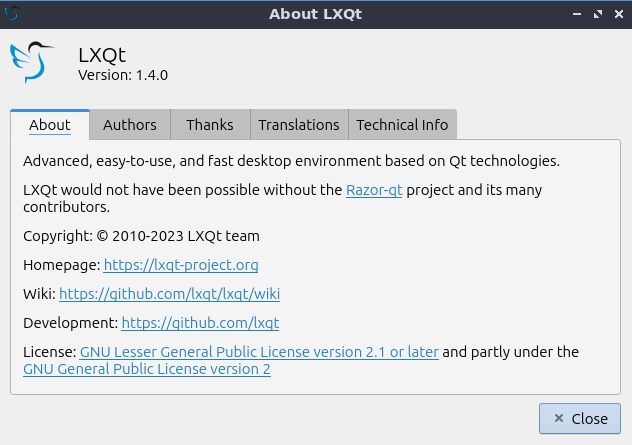Open the Authors tab
The height and width of the screenshot is (445, 632).
point(130,125)
